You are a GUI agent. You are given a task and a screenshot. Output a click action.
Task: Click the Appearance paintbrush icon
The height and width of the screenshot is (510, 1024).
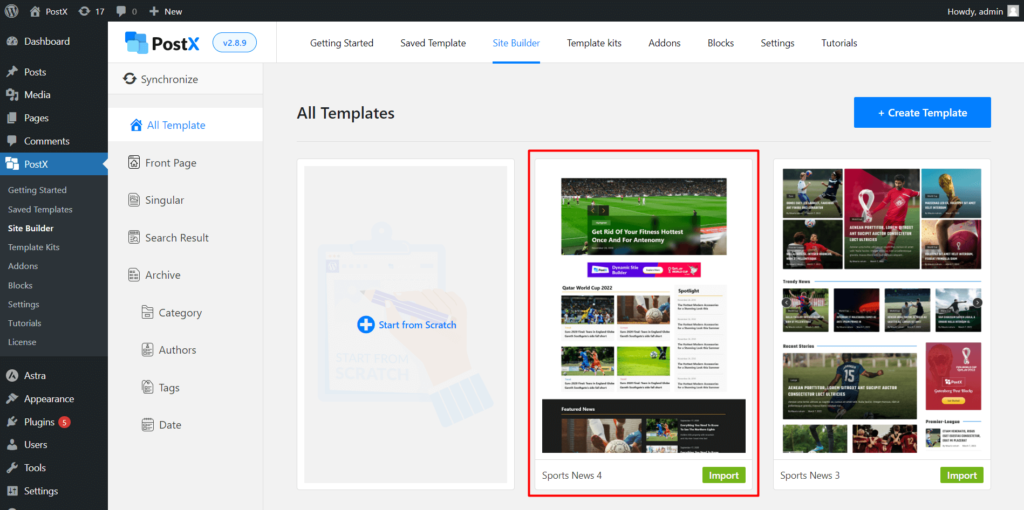tap(12, 399)
